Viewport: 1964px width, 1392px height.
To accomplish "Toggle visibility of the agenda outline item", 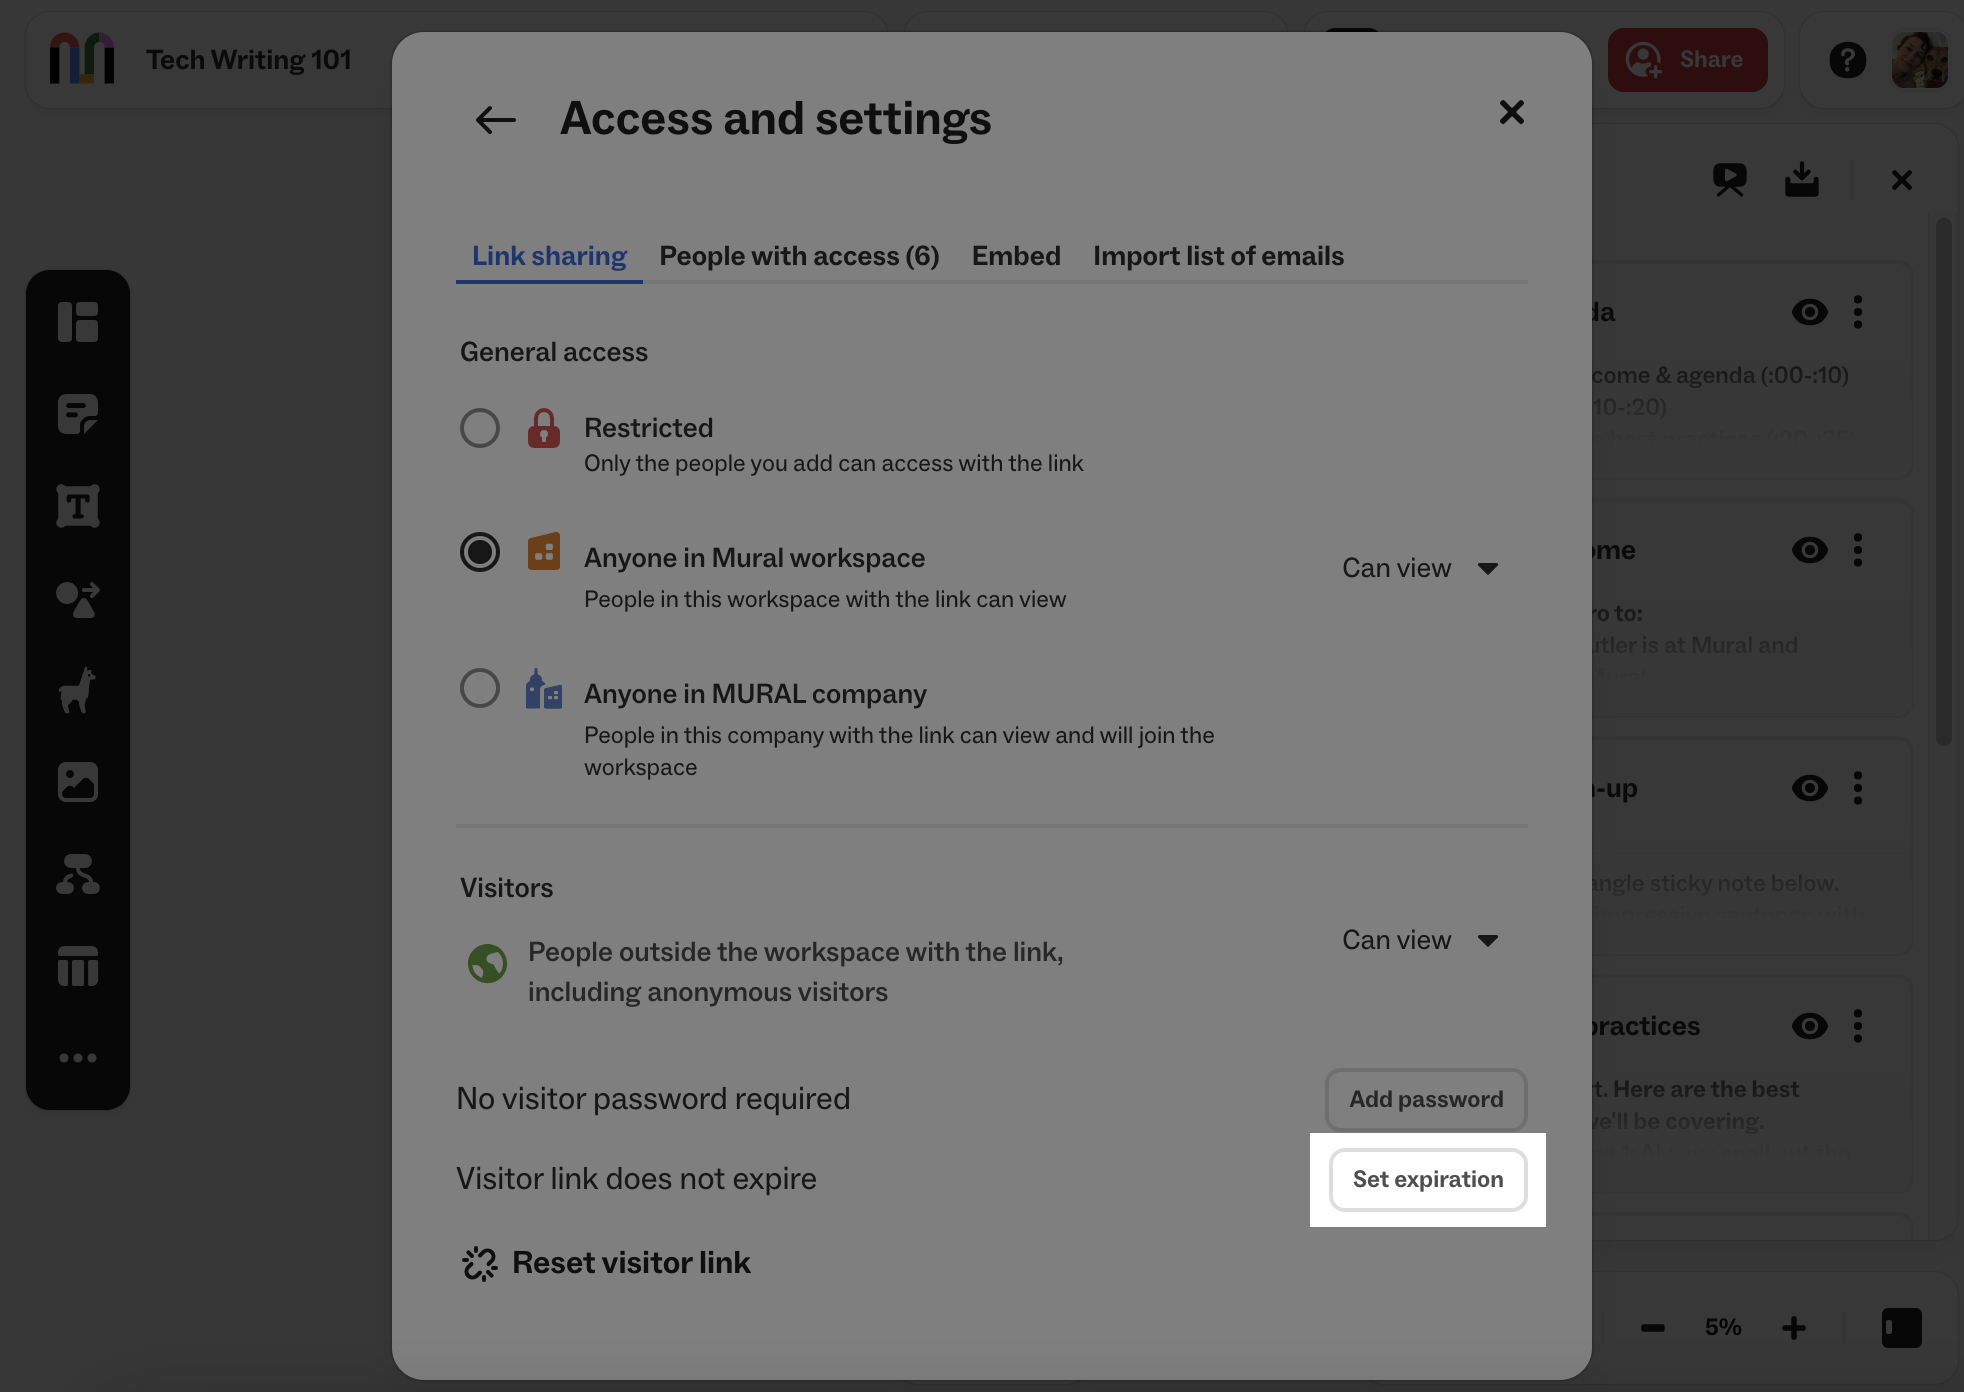I will 1810,312.
